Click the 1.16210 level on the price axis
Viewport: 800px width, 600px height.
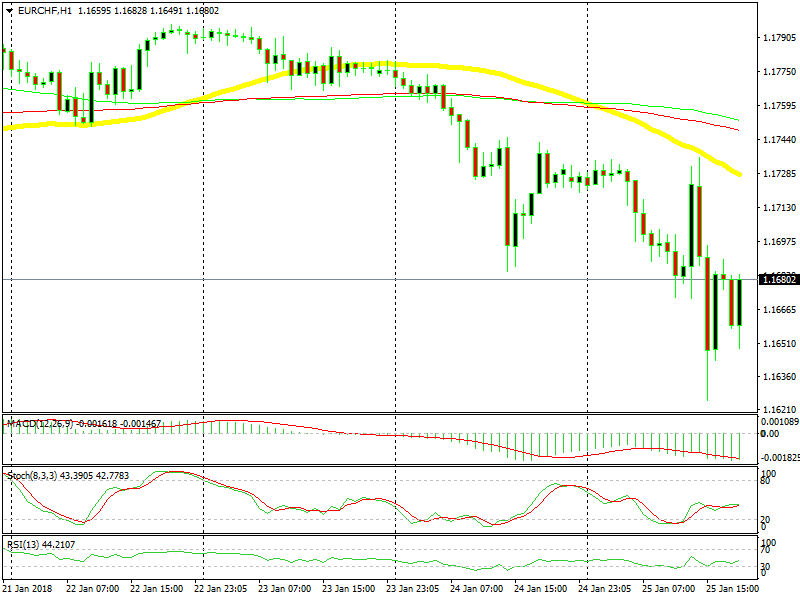click(779, 409)
